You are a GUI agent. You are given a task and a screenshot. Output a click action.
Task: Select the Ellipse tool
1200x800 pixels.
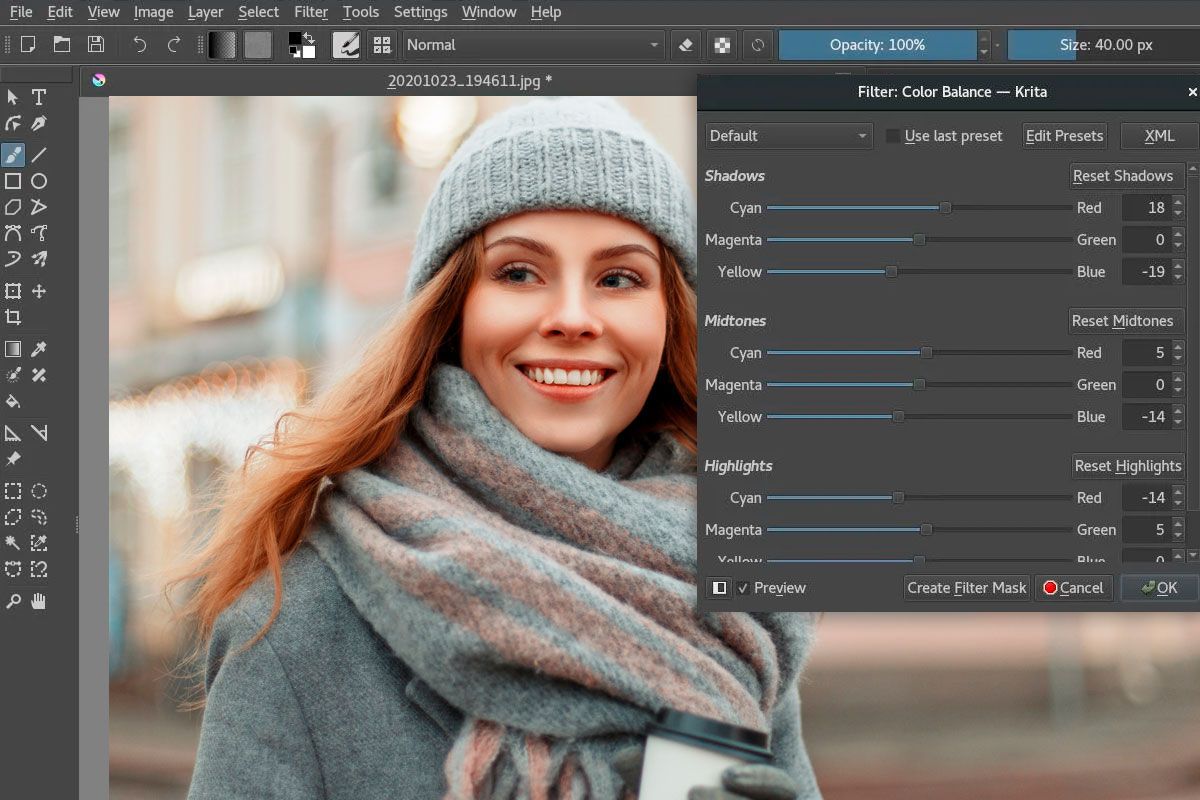click(x=39, y=181)
